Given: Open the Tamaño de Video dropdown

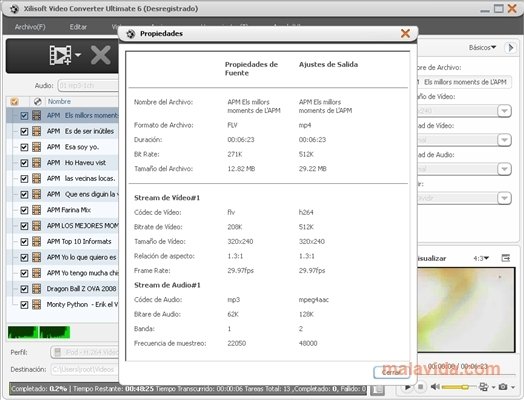Looking at the screenshot, I should 504,111.
